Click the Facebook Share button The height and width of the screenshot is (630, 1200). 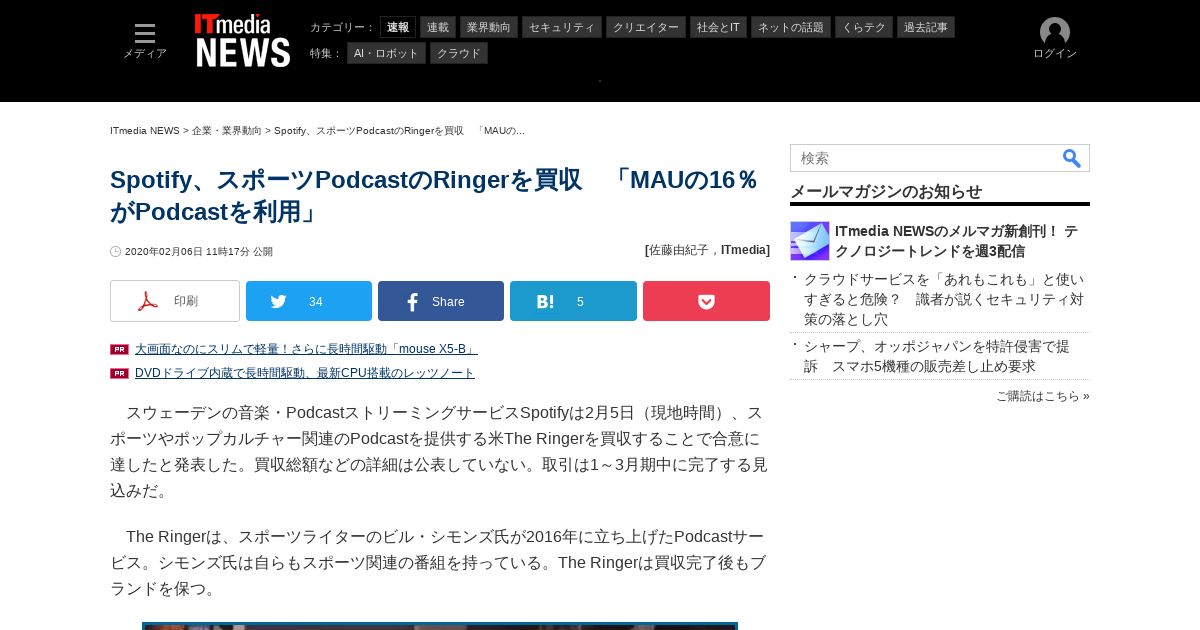[441, 301]
